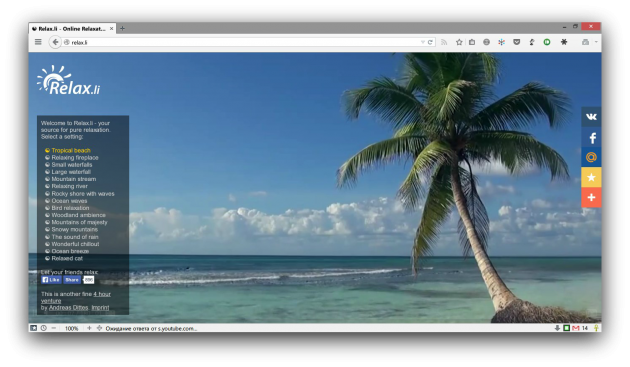This screenshot has height=367, width=630.
Task: Select the Tropical beach setting
Action: click(71, 150)
